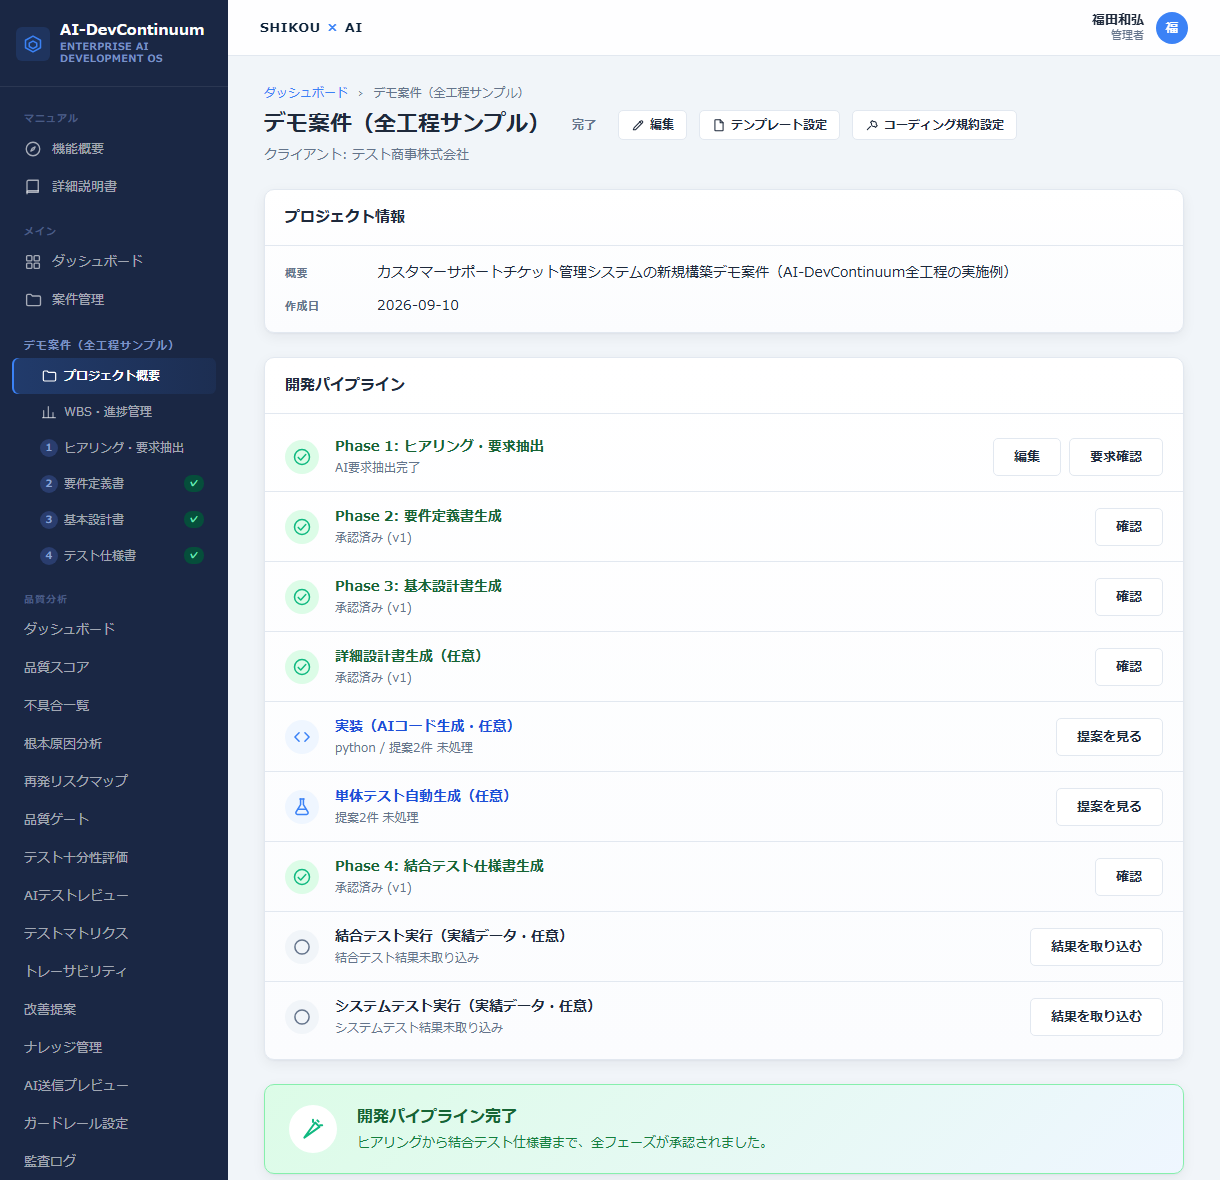Click 編集 button in Phase 1 row
Image resolution: width=1220 pixels, height=1180 pixels.
[1027, 457]
